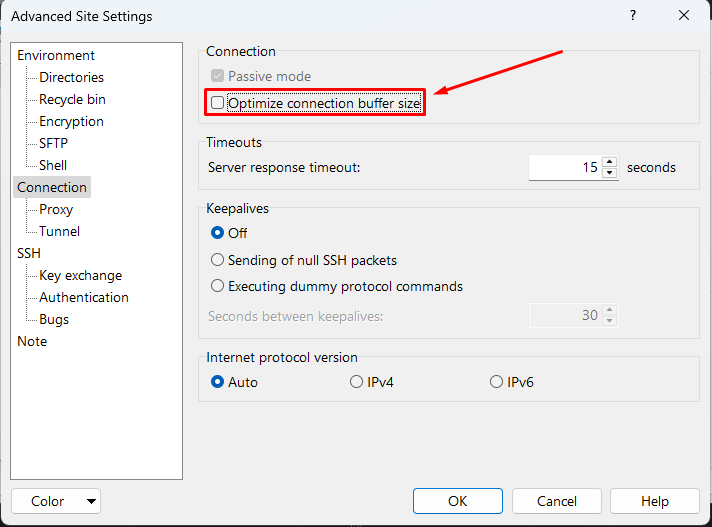
Task: Select Executing dummy protocol commands option
Action: (217, 286)
